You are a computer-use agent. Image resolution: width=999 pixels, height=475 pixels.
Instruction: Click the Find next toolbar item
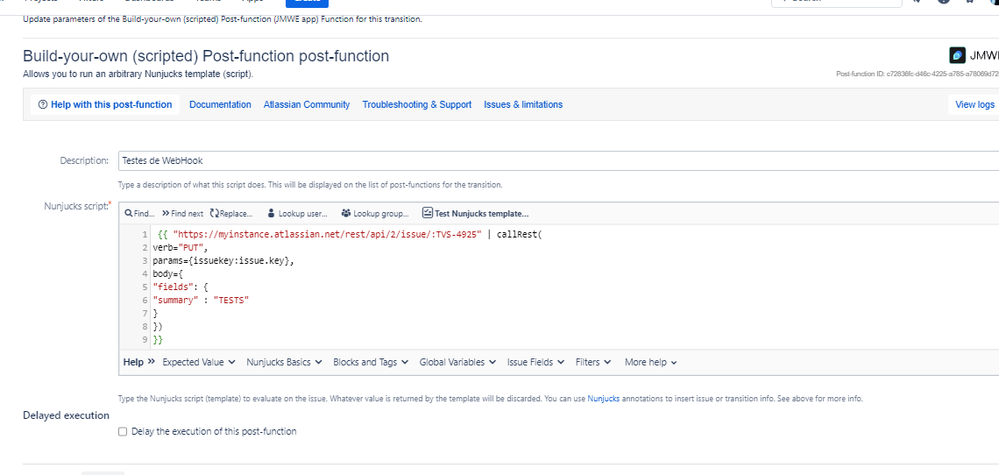click(x=183, y=213)
